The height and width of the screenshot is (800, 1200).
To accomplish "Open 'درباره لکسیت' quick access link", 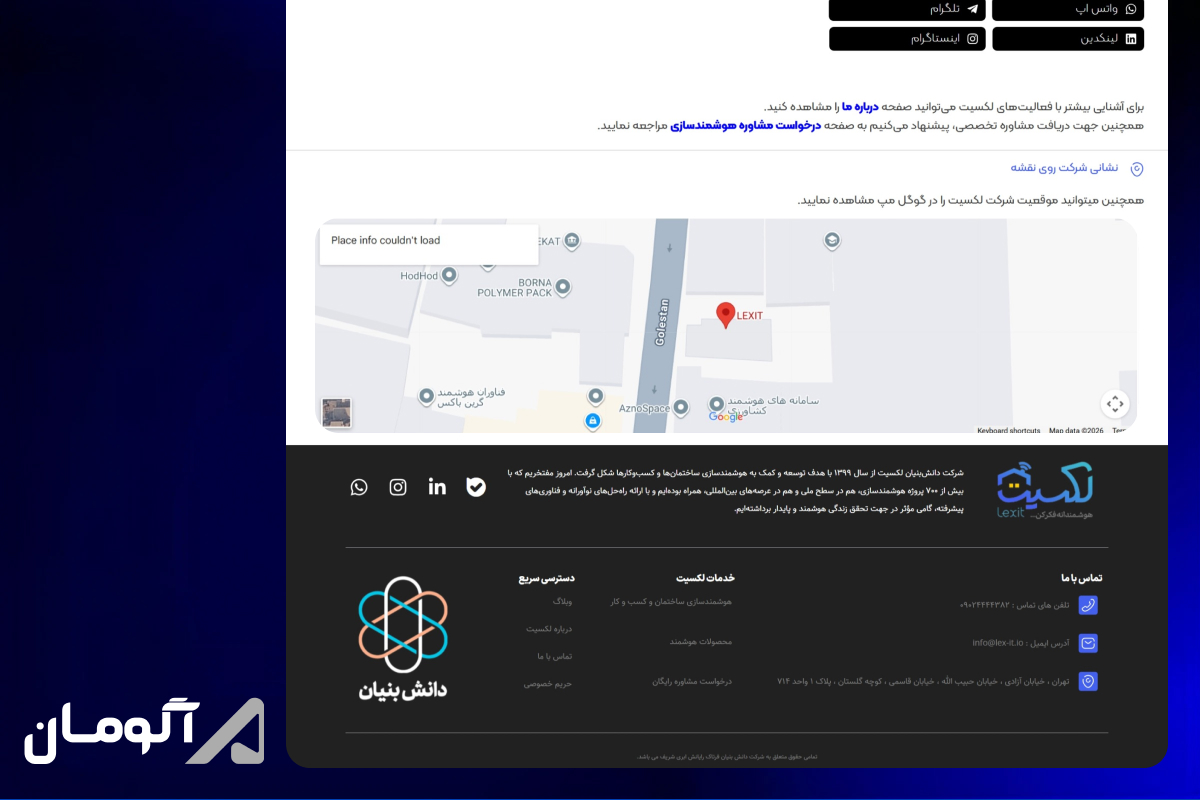I will tap(549, 629).
